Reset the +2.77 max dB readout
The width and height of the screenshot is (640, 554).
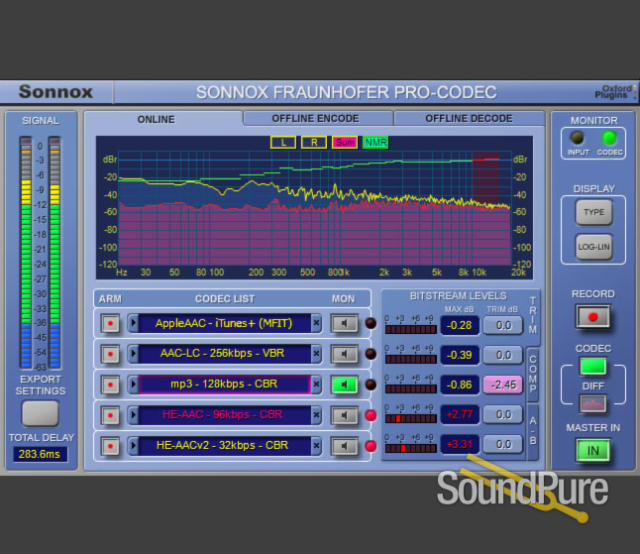(x=460, y=415)
